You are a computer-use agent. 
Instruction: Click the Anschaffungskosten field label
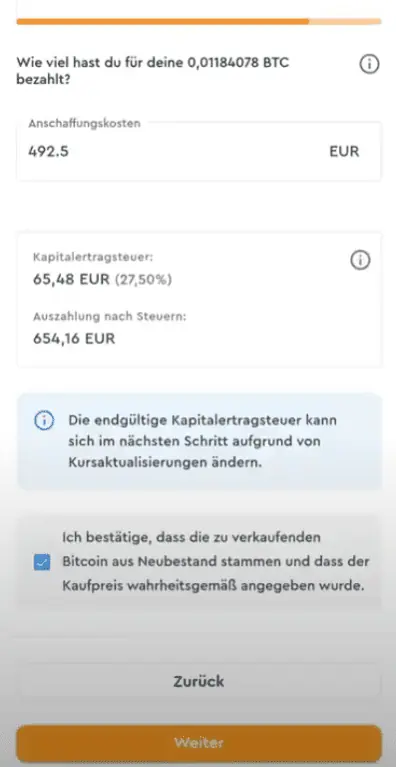tap(84, 123)
